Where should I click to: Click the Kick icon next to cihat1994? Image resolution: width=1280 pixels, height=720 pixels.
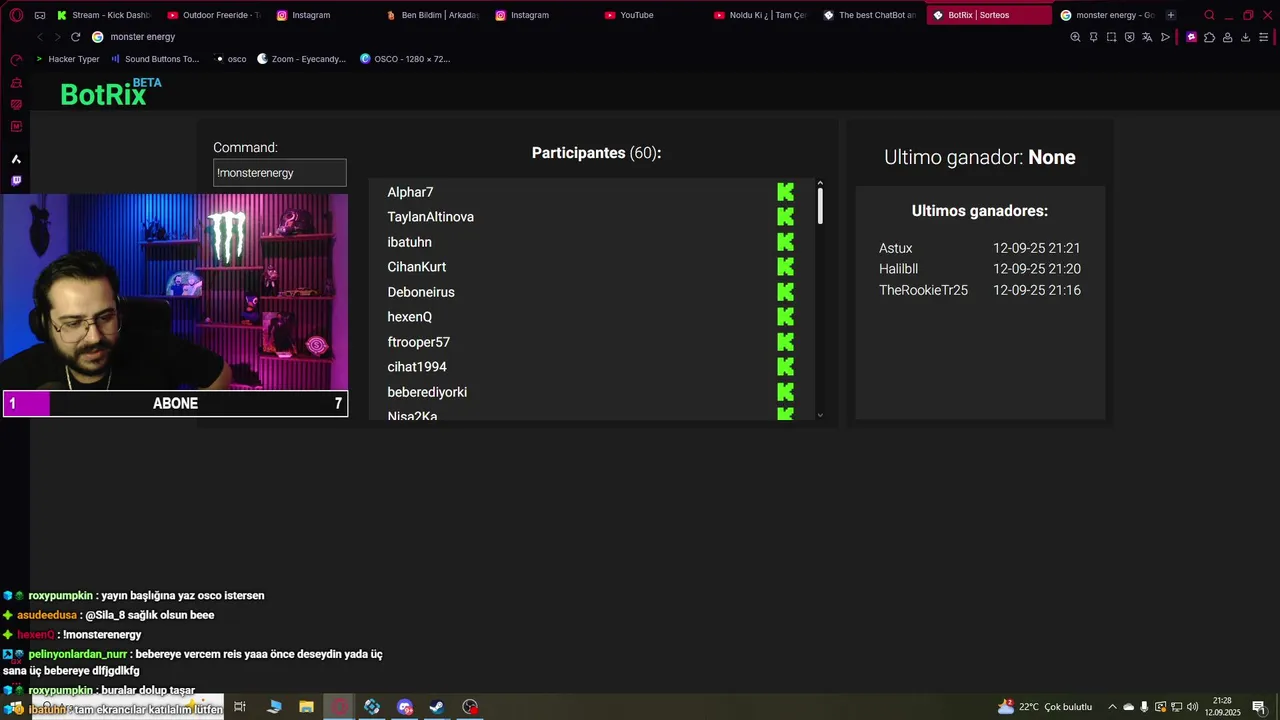pyautogui.click(x=786, y=367)
